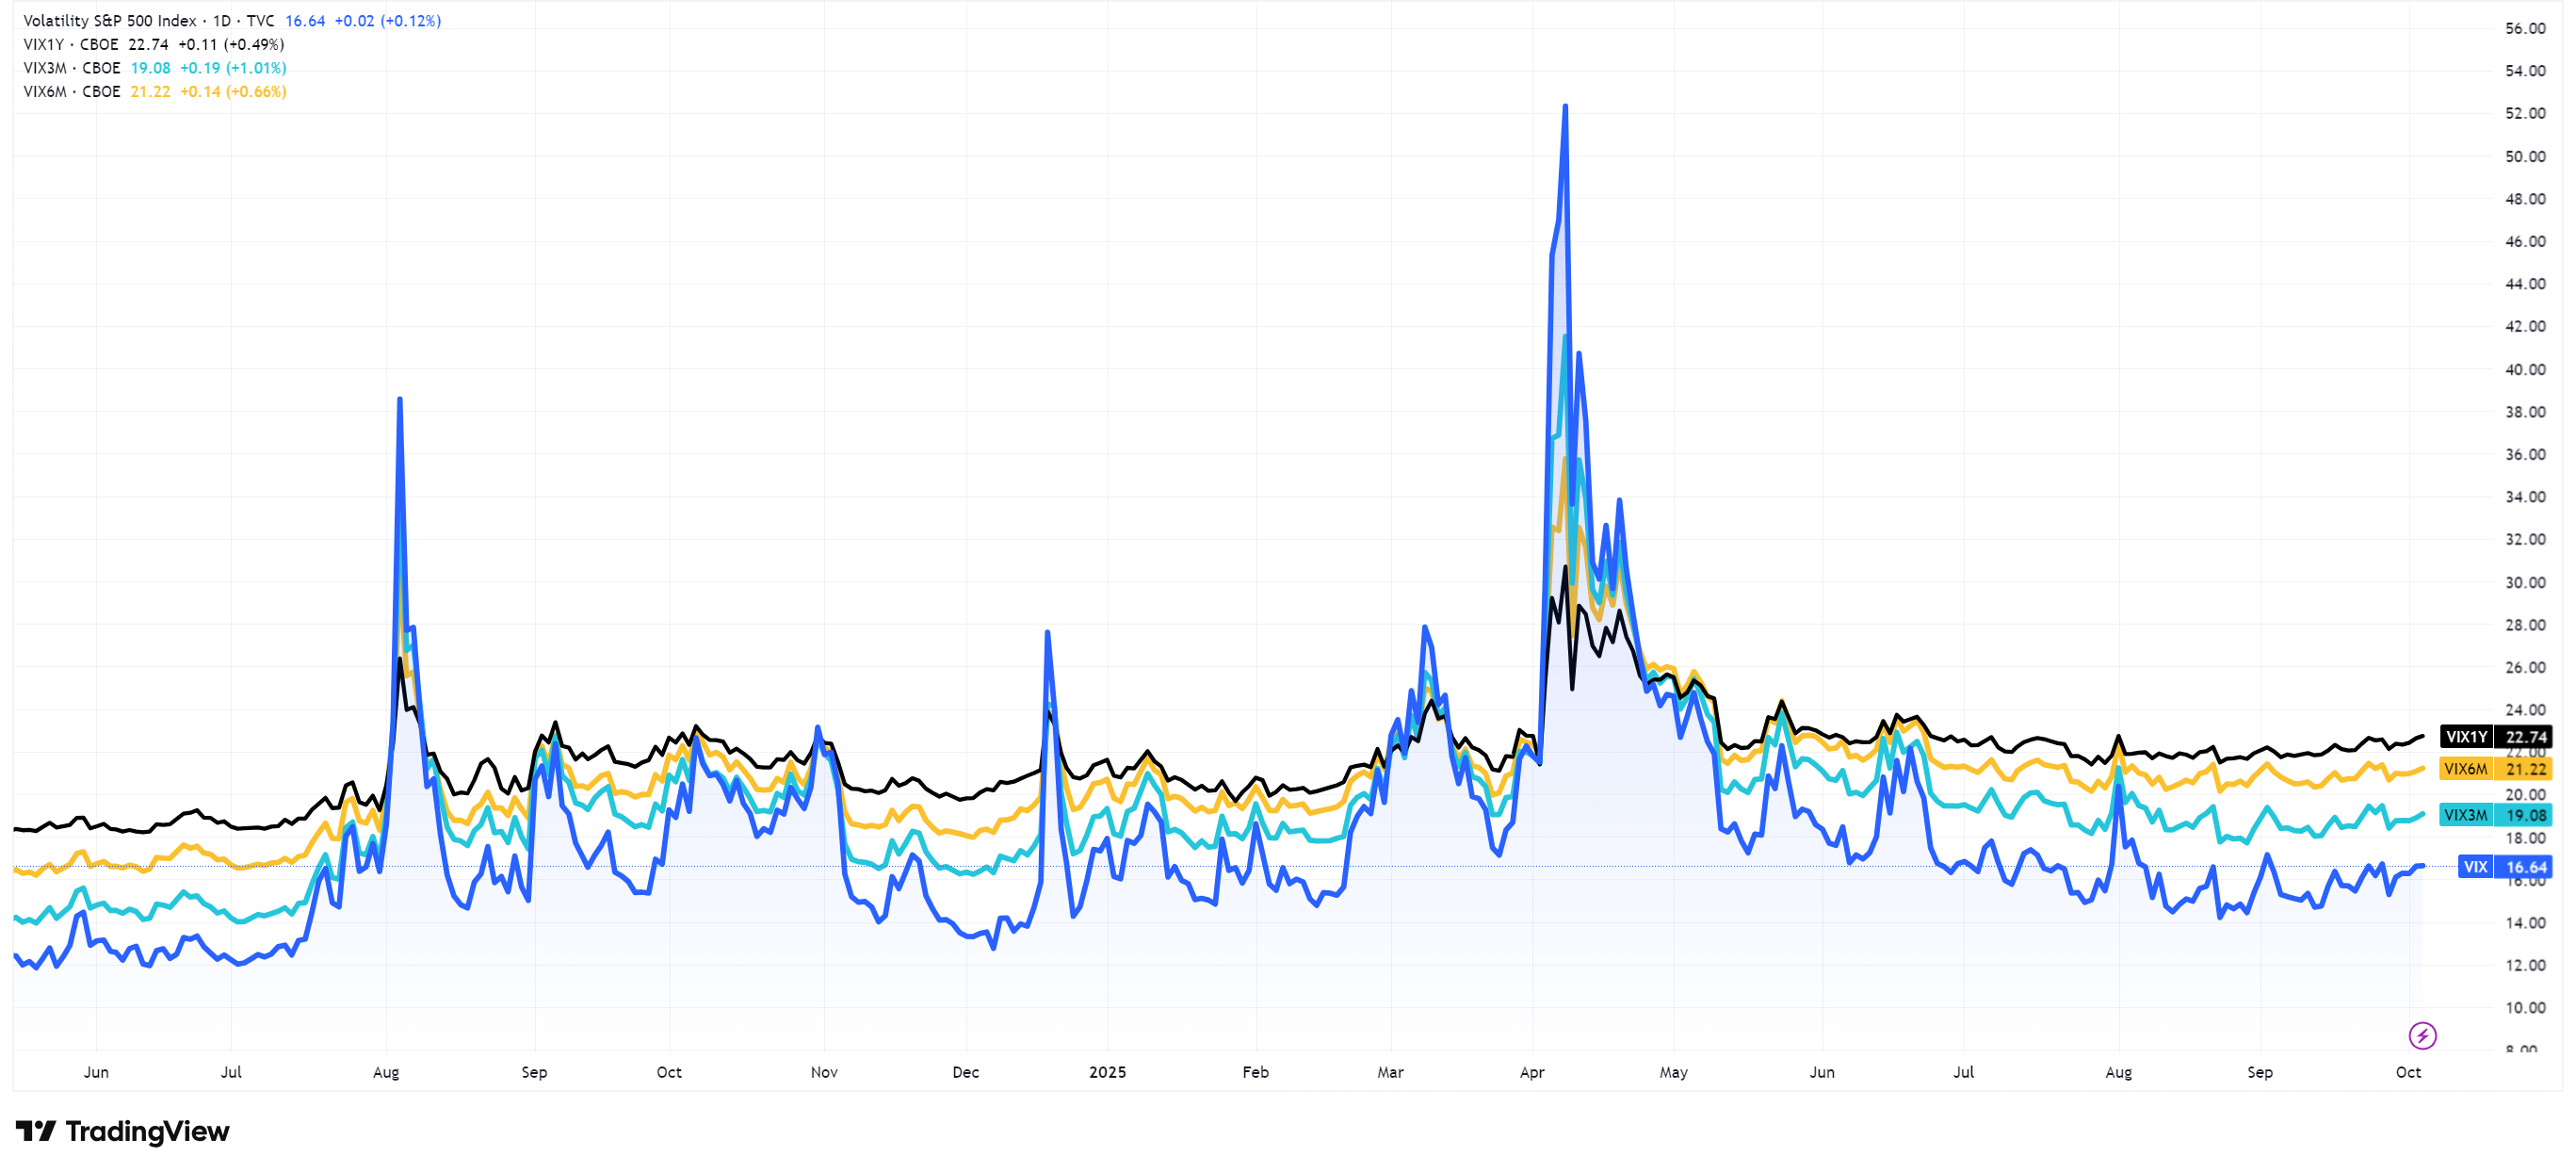Select VIX3M CBOE legend entry

(x=72, y=68)
